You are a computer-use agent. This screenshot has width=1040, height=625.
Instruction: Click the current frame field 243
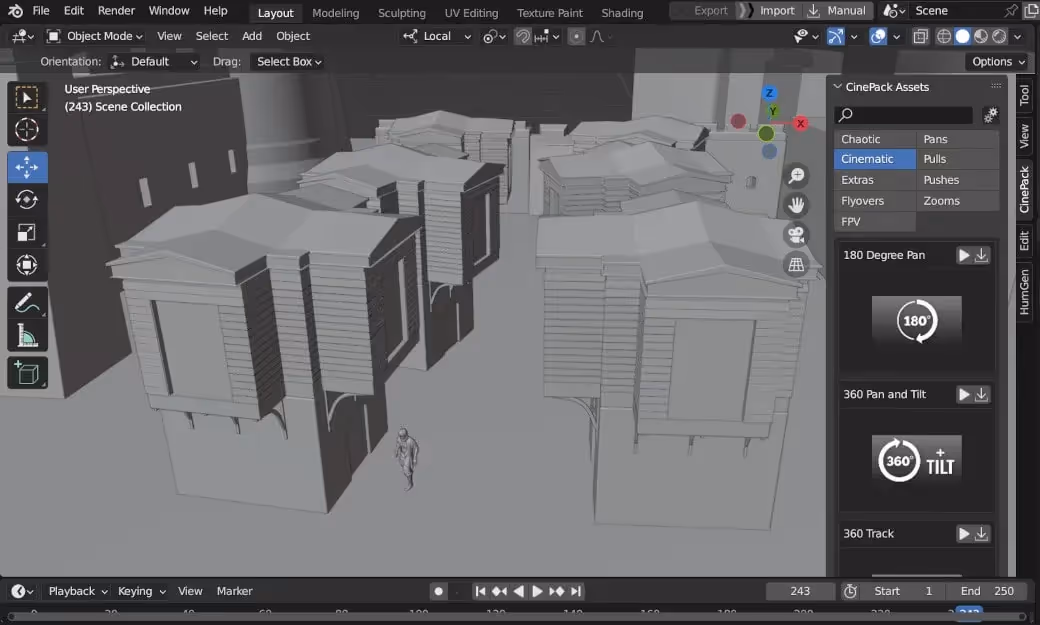coord(800,591)
